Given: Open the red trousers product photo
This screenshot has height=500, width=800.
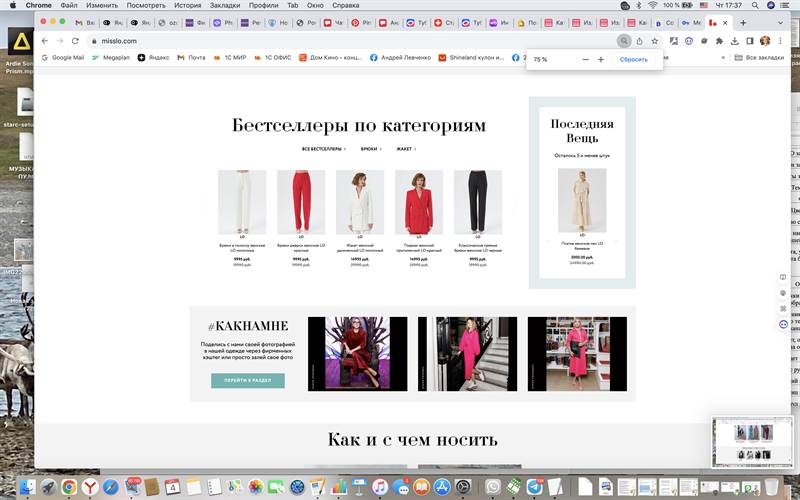Looking at the screenshot, I should (x=301, y=201).
